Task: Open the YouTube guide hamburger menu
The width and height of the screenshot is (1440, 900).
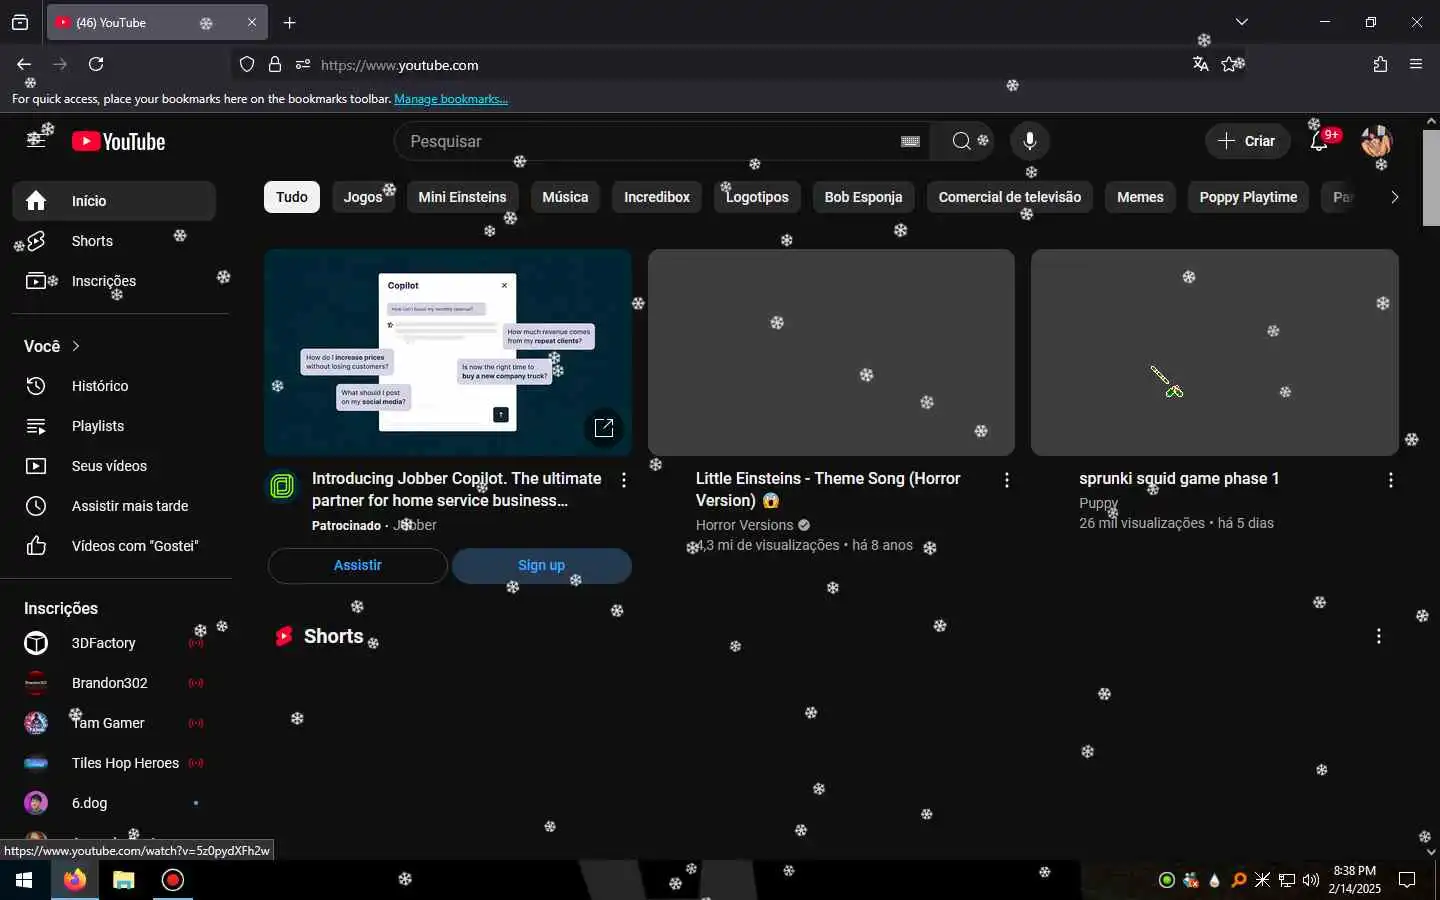Action: click(x=36, y=141)
